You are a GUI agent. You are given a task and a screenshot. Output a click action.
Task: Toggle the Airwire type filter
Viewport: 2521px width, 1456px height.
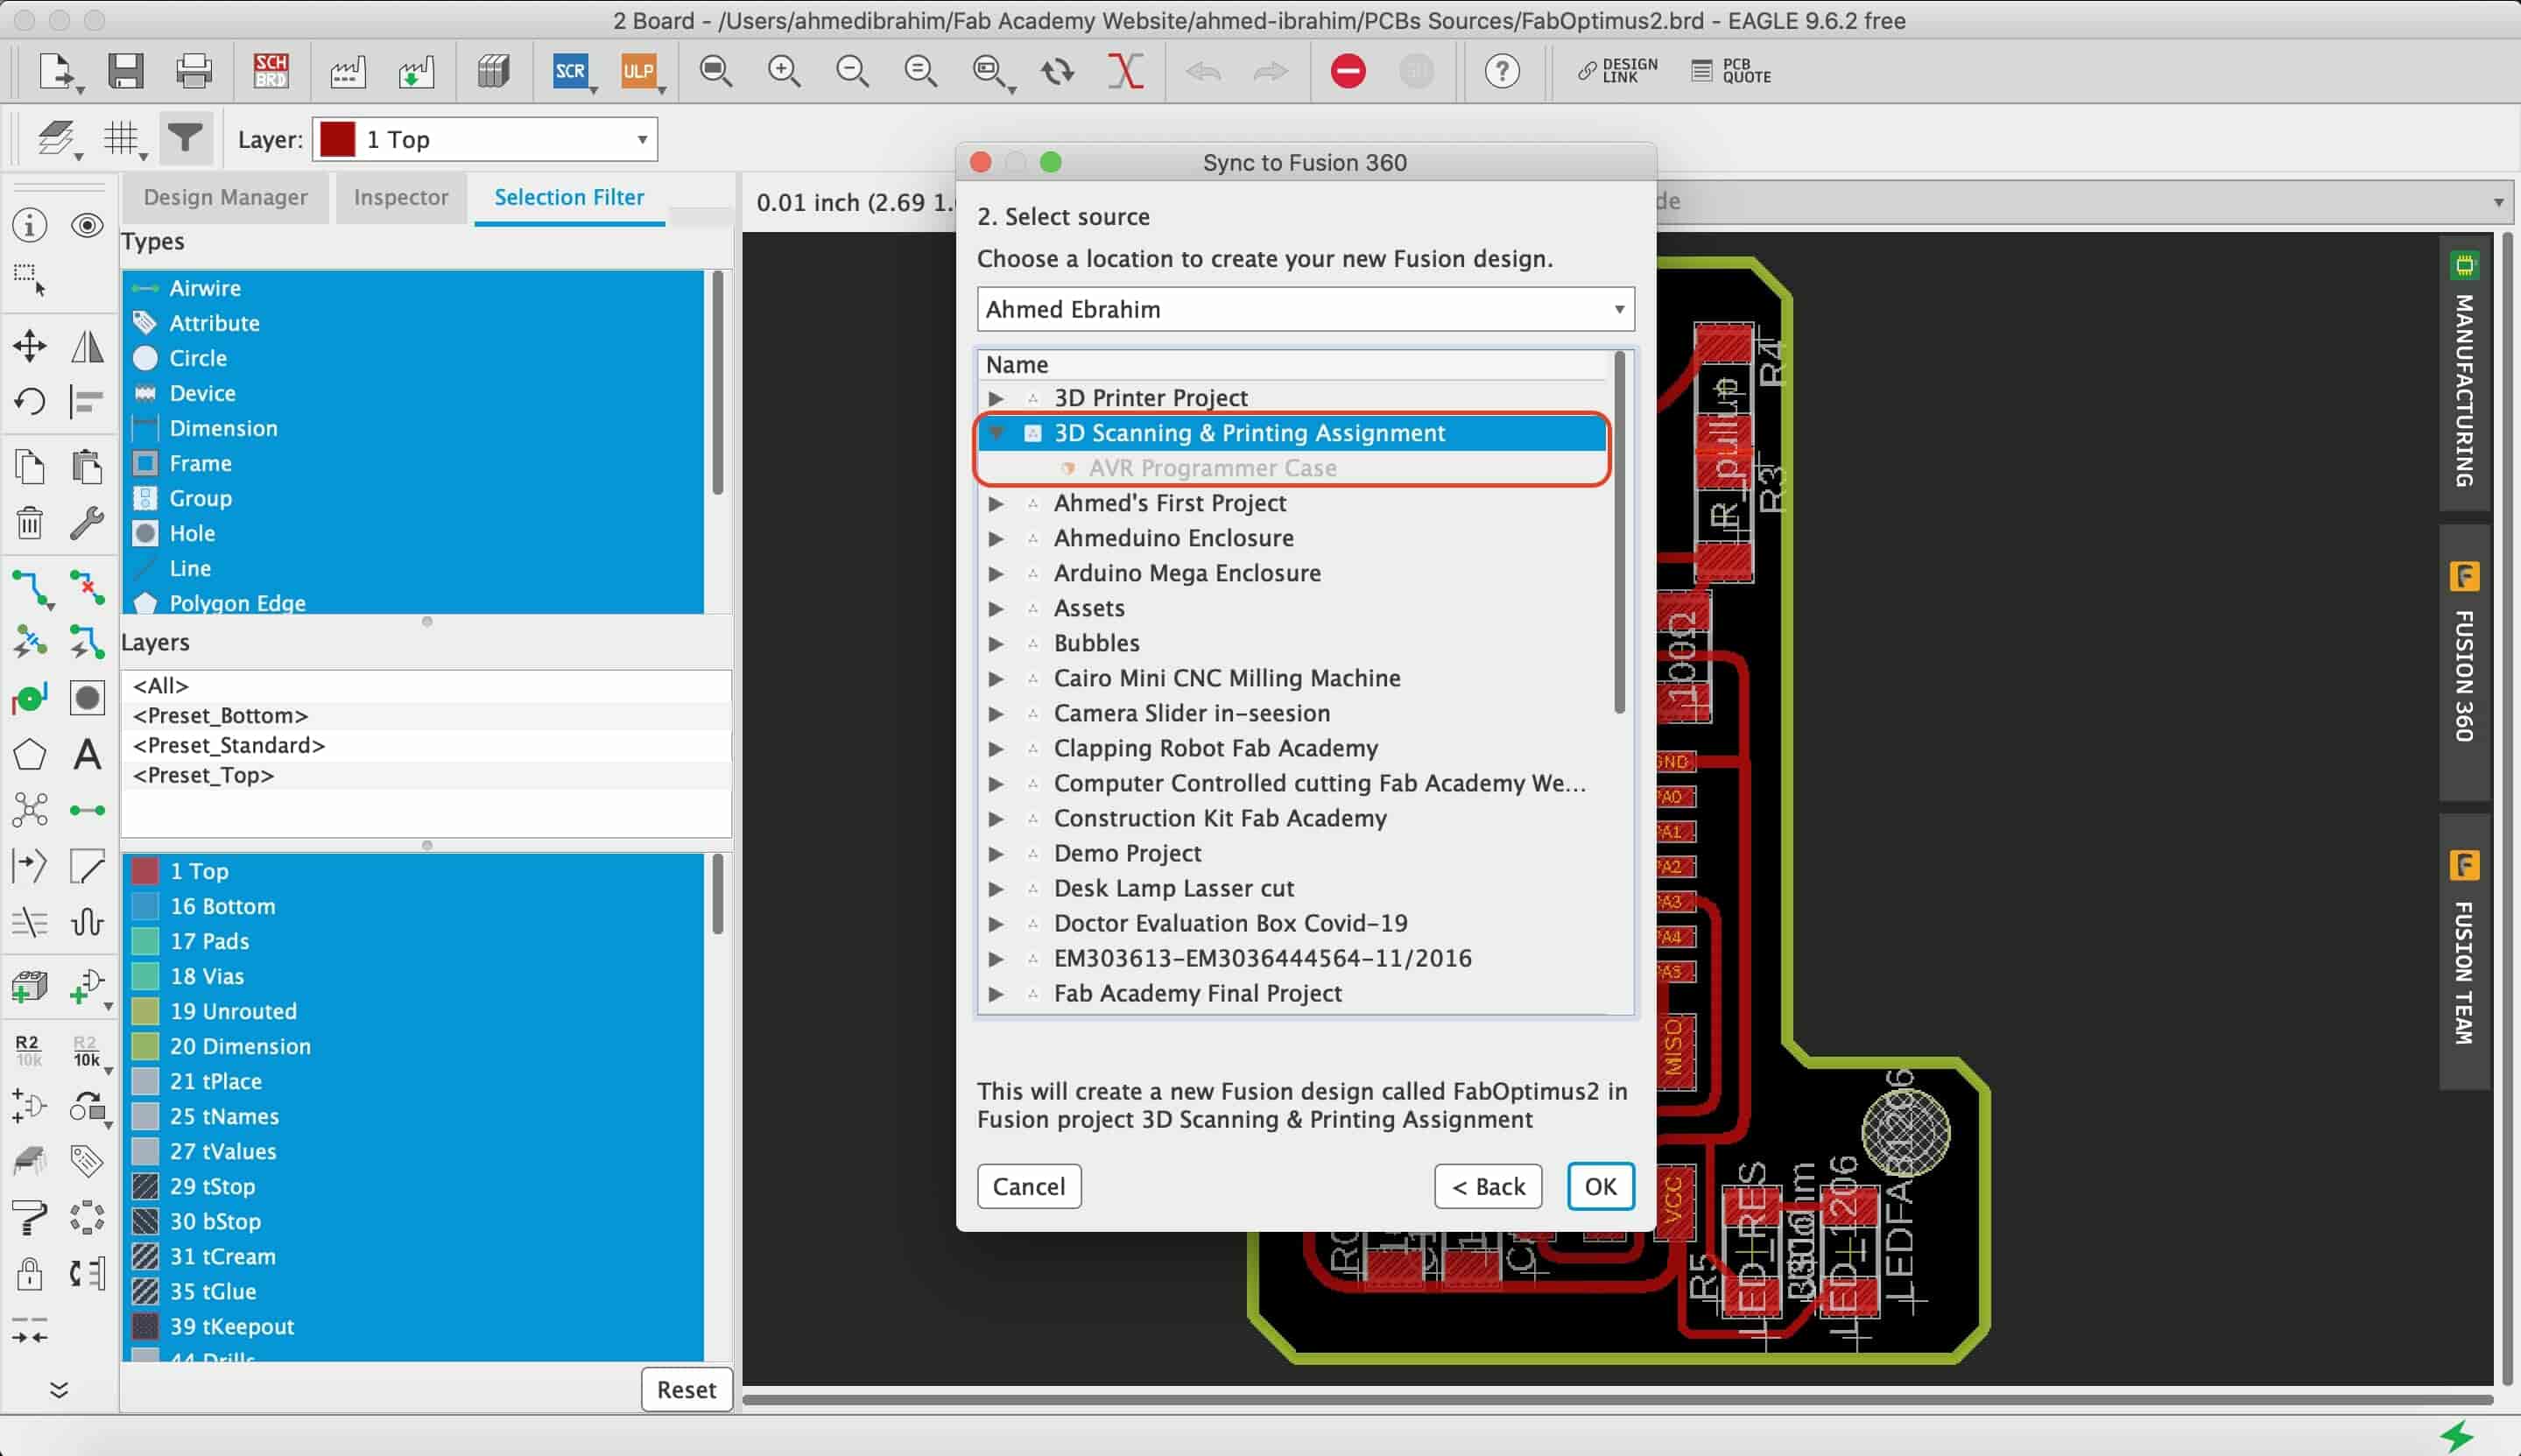coord(413,288)
